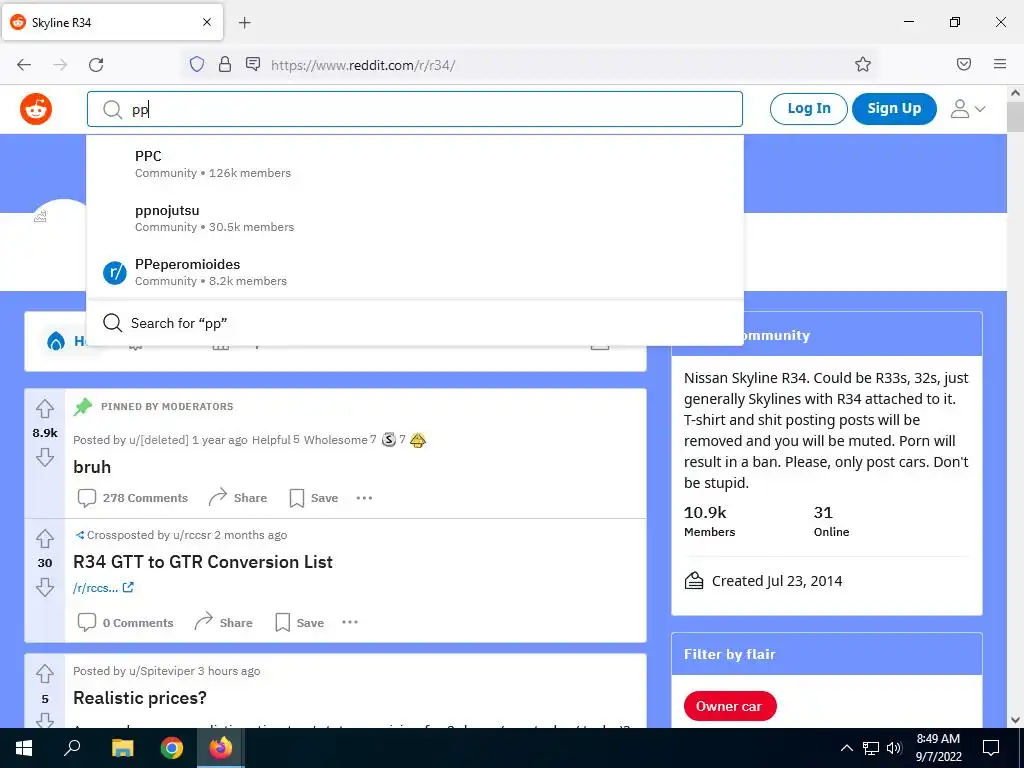Close the Skyline R34 tab
The height and width of the screenshot is (768, 1024).
click(x=206, y=22)
